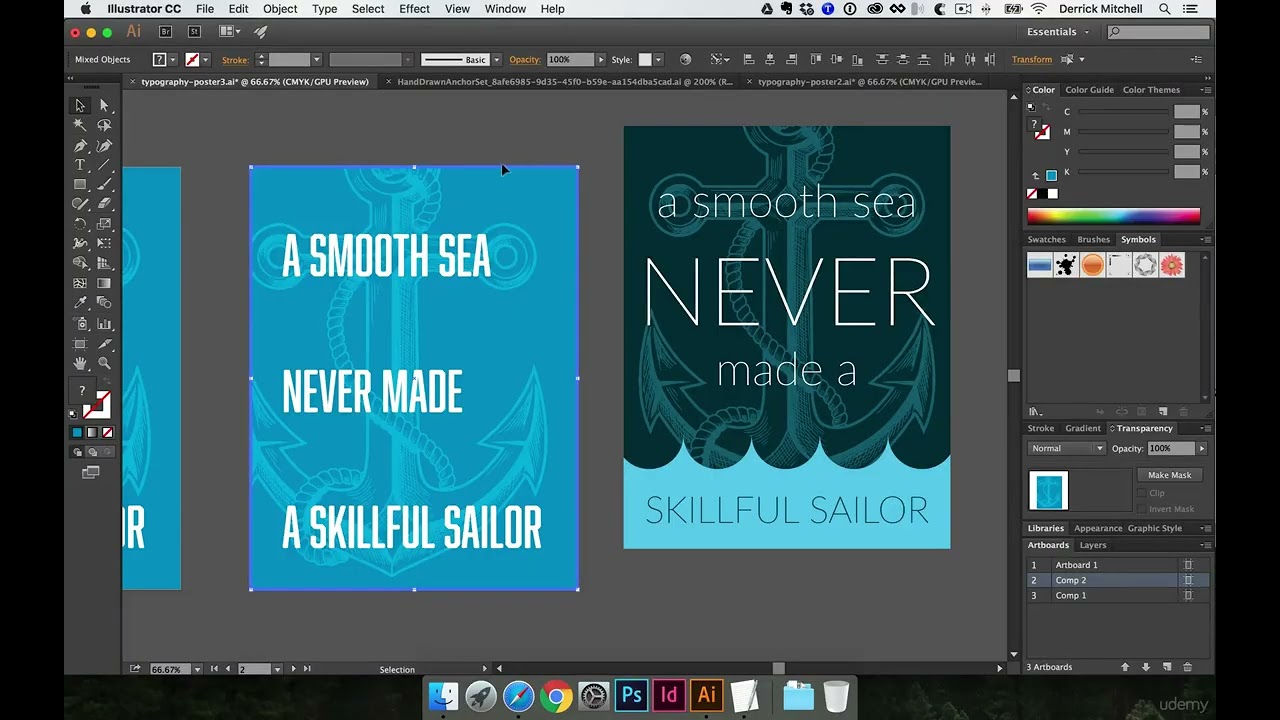Toggle artboard options icon for Comp 1

(x=1188, y=595)
